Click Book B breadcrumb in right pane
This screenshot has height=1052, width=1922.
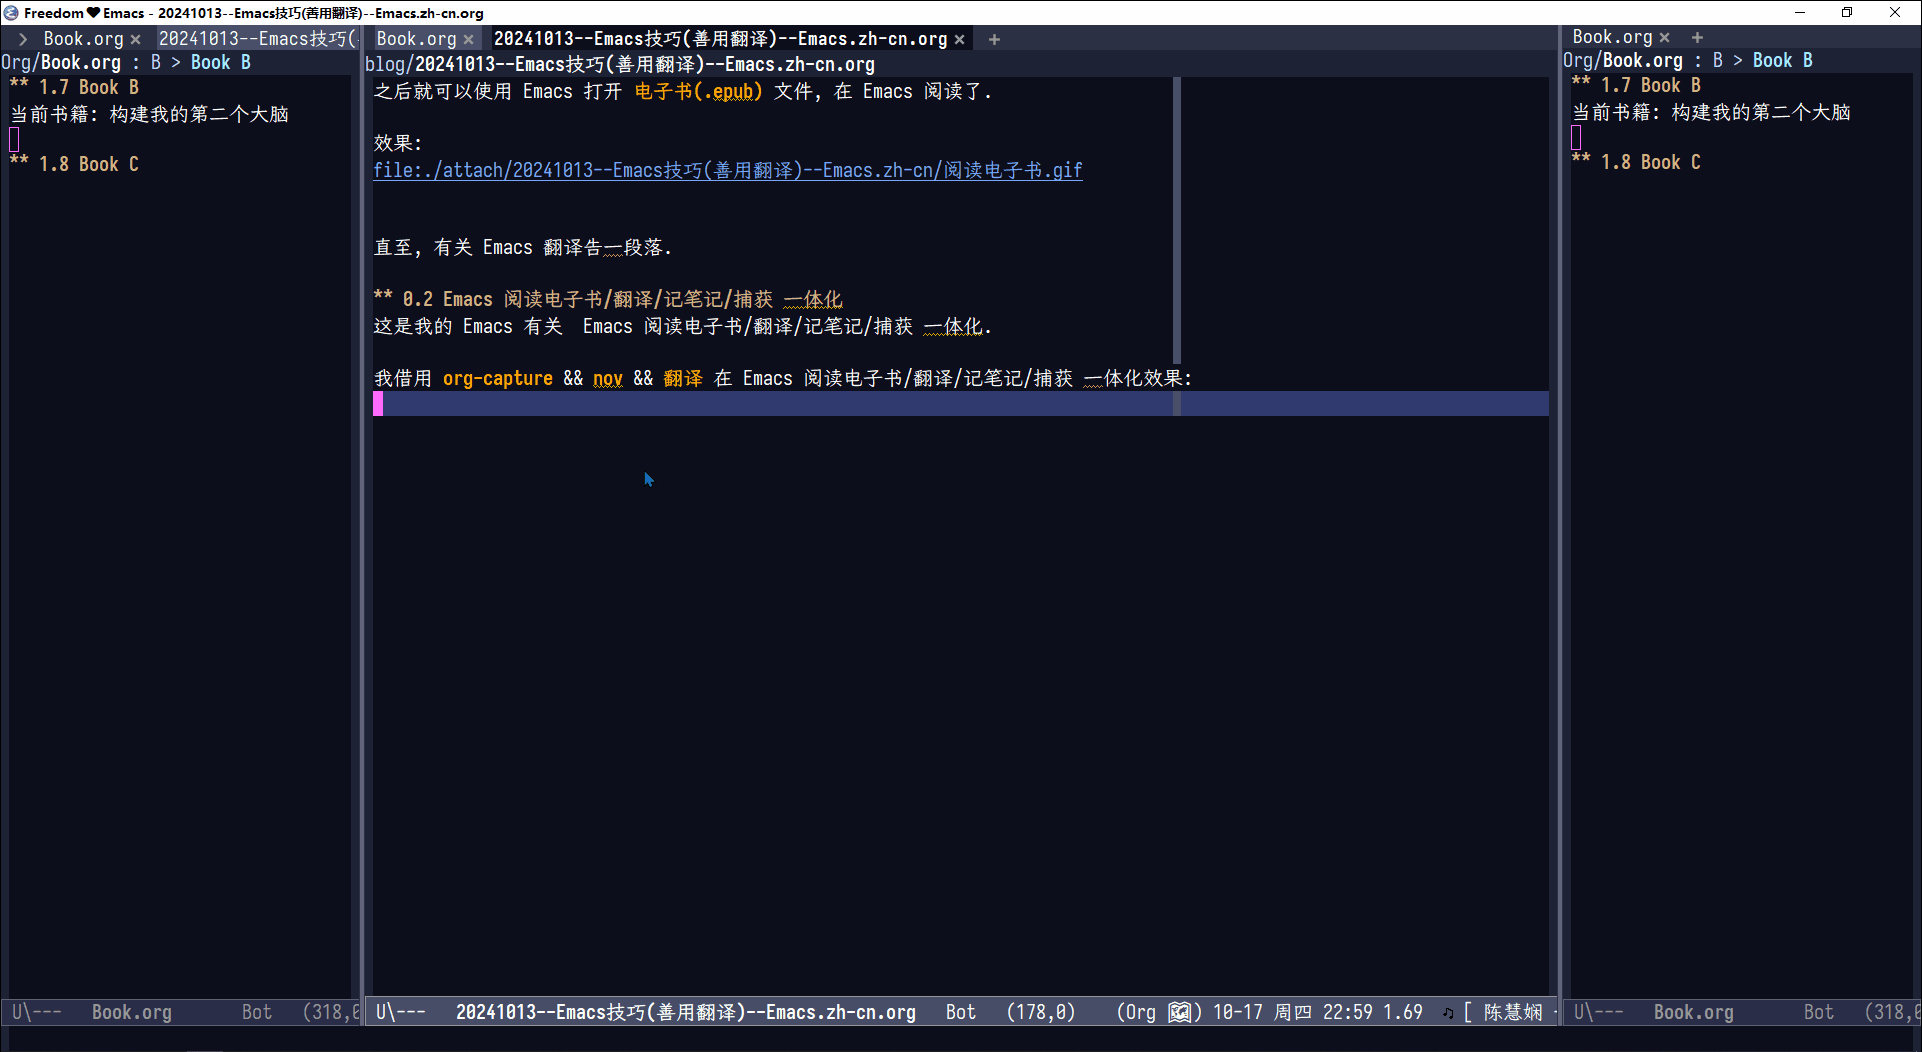tap(1782, 61)
